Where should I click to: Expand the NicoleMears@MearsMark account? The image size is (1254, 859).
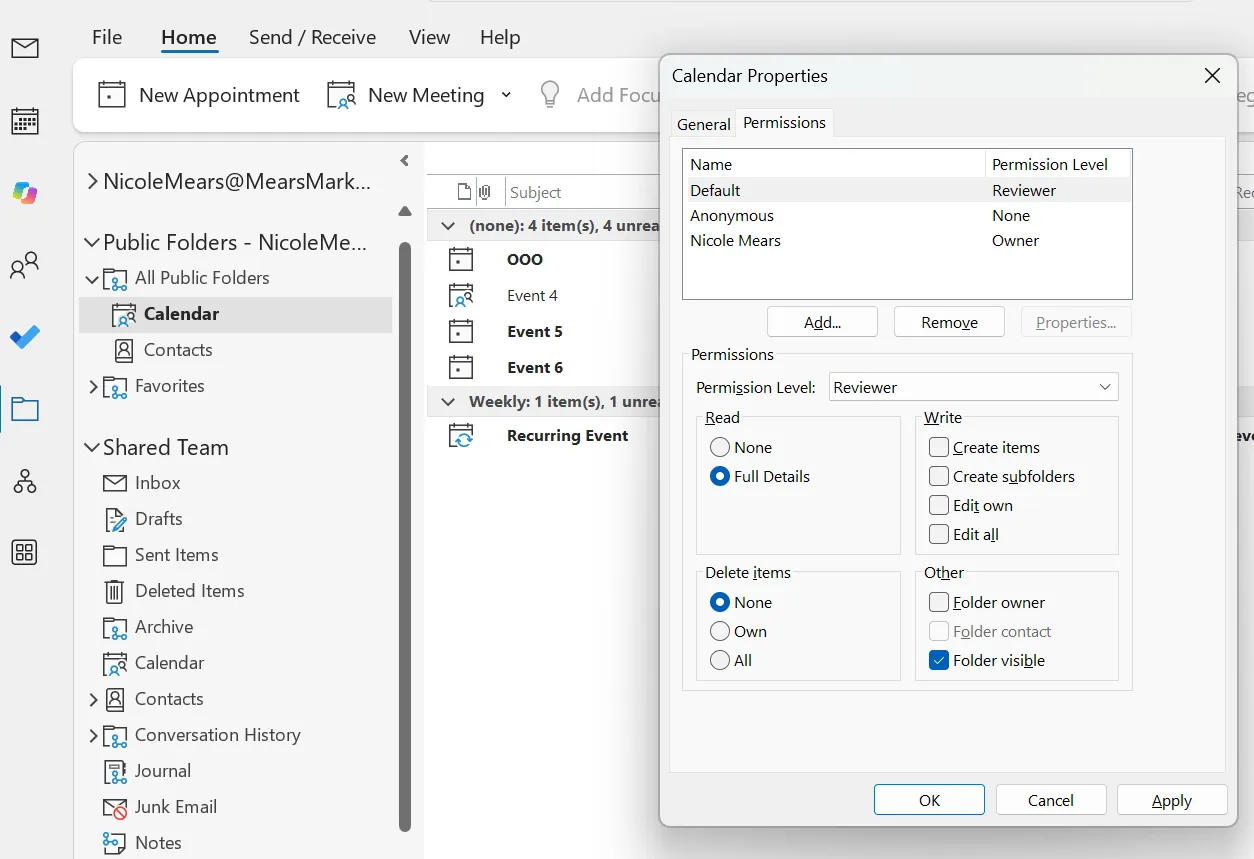coord(92,182)
